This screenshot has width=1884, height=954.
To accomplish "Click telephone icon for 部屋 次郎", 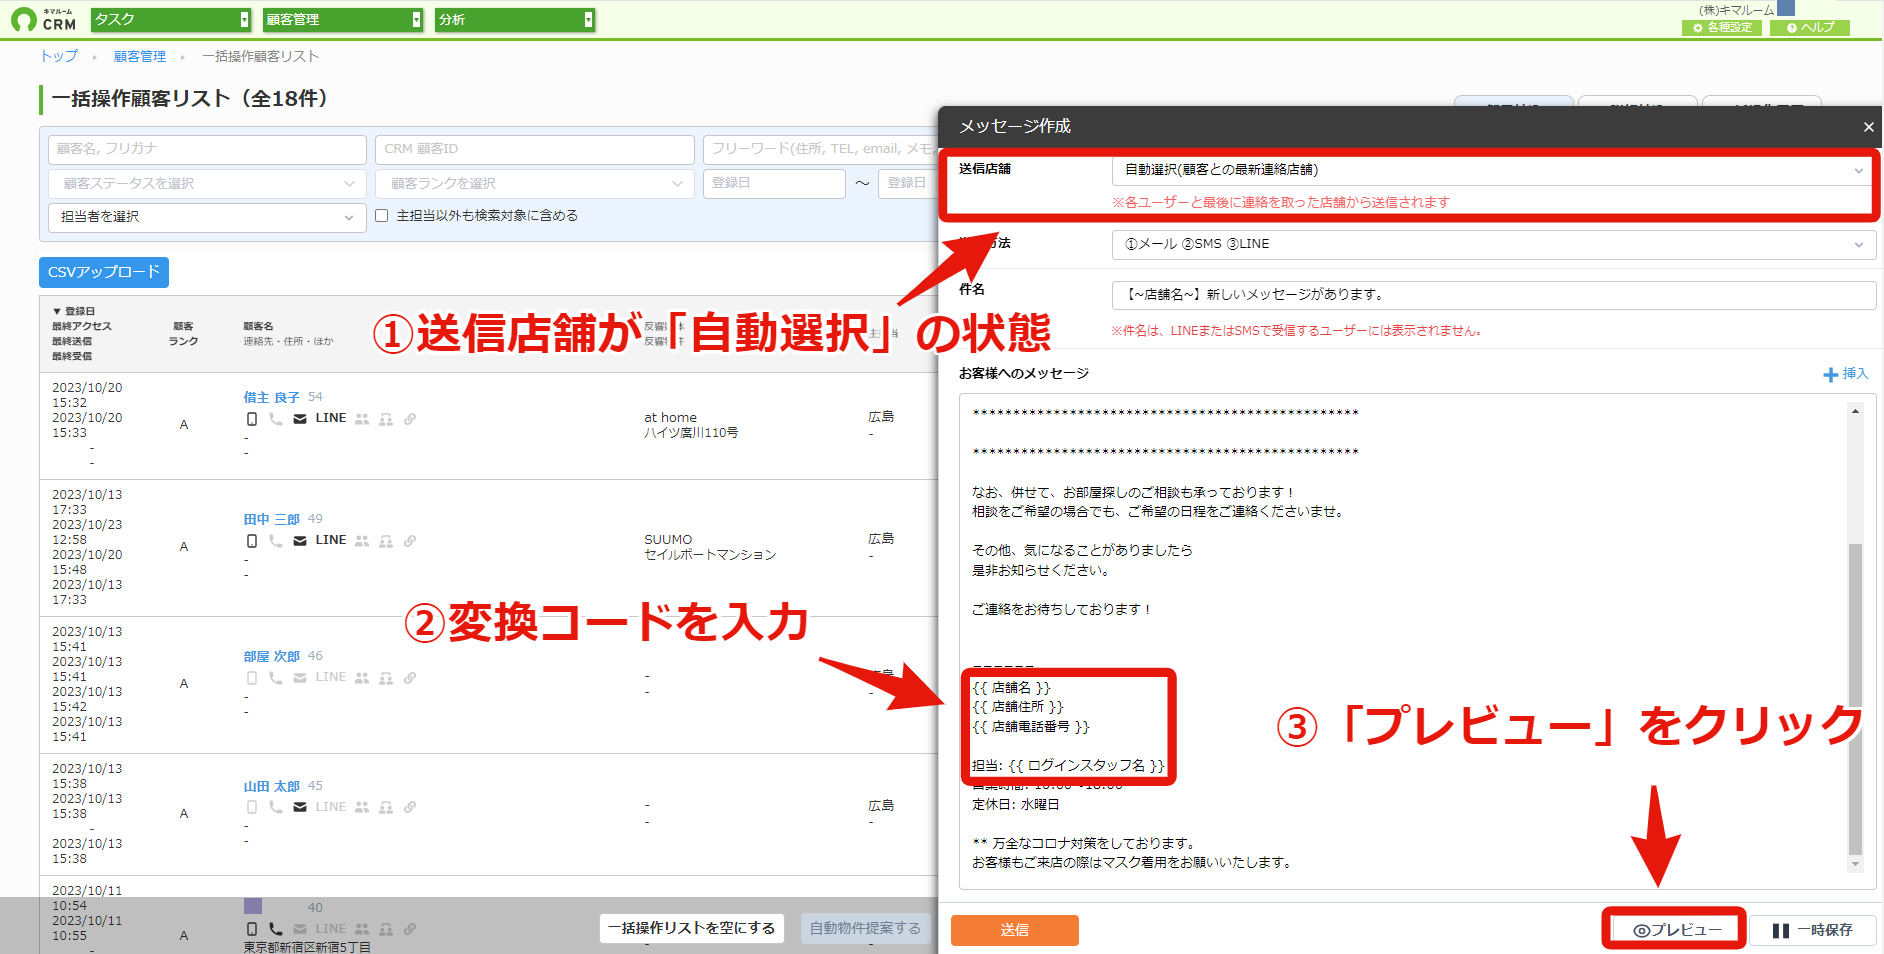I will coord(276,678).
